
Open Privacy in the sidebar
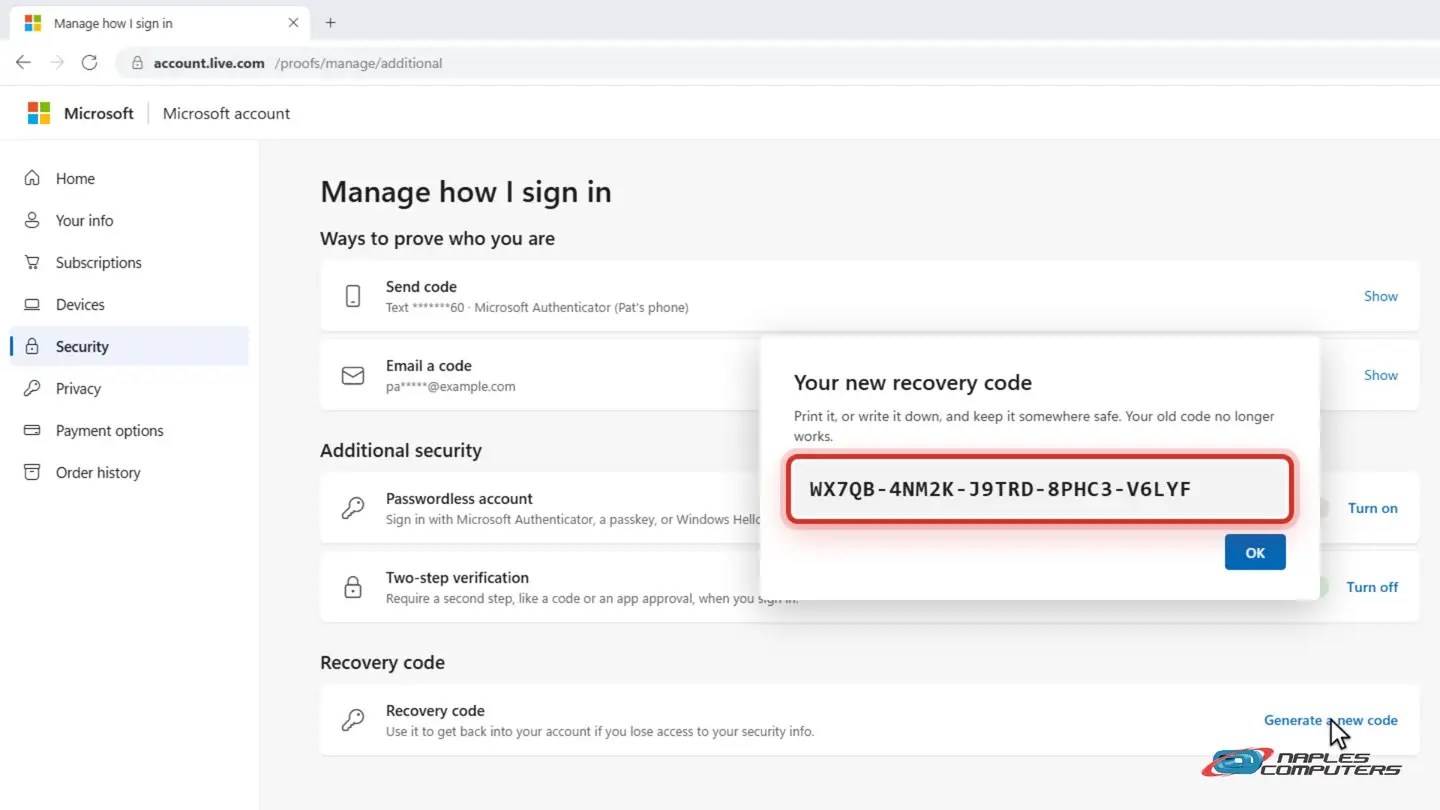click(x=129, y=388)
